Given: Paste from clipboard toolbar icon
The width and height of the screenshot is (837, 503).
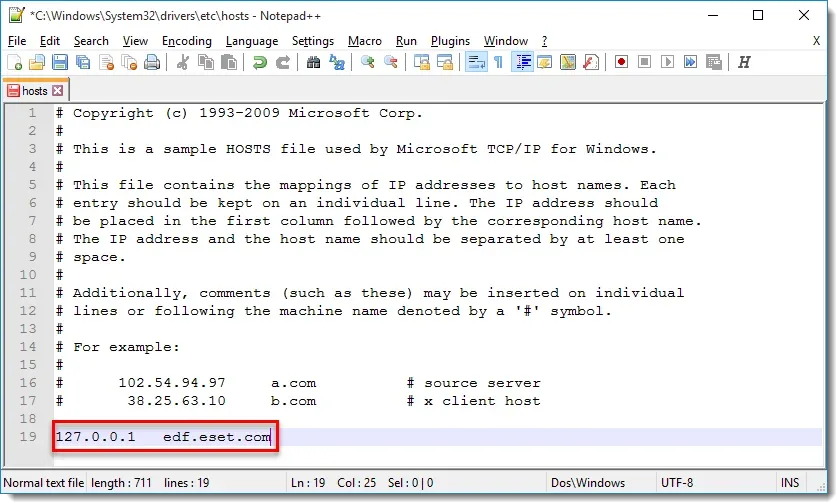Looking at the screenshot, I should coord(228,62).
